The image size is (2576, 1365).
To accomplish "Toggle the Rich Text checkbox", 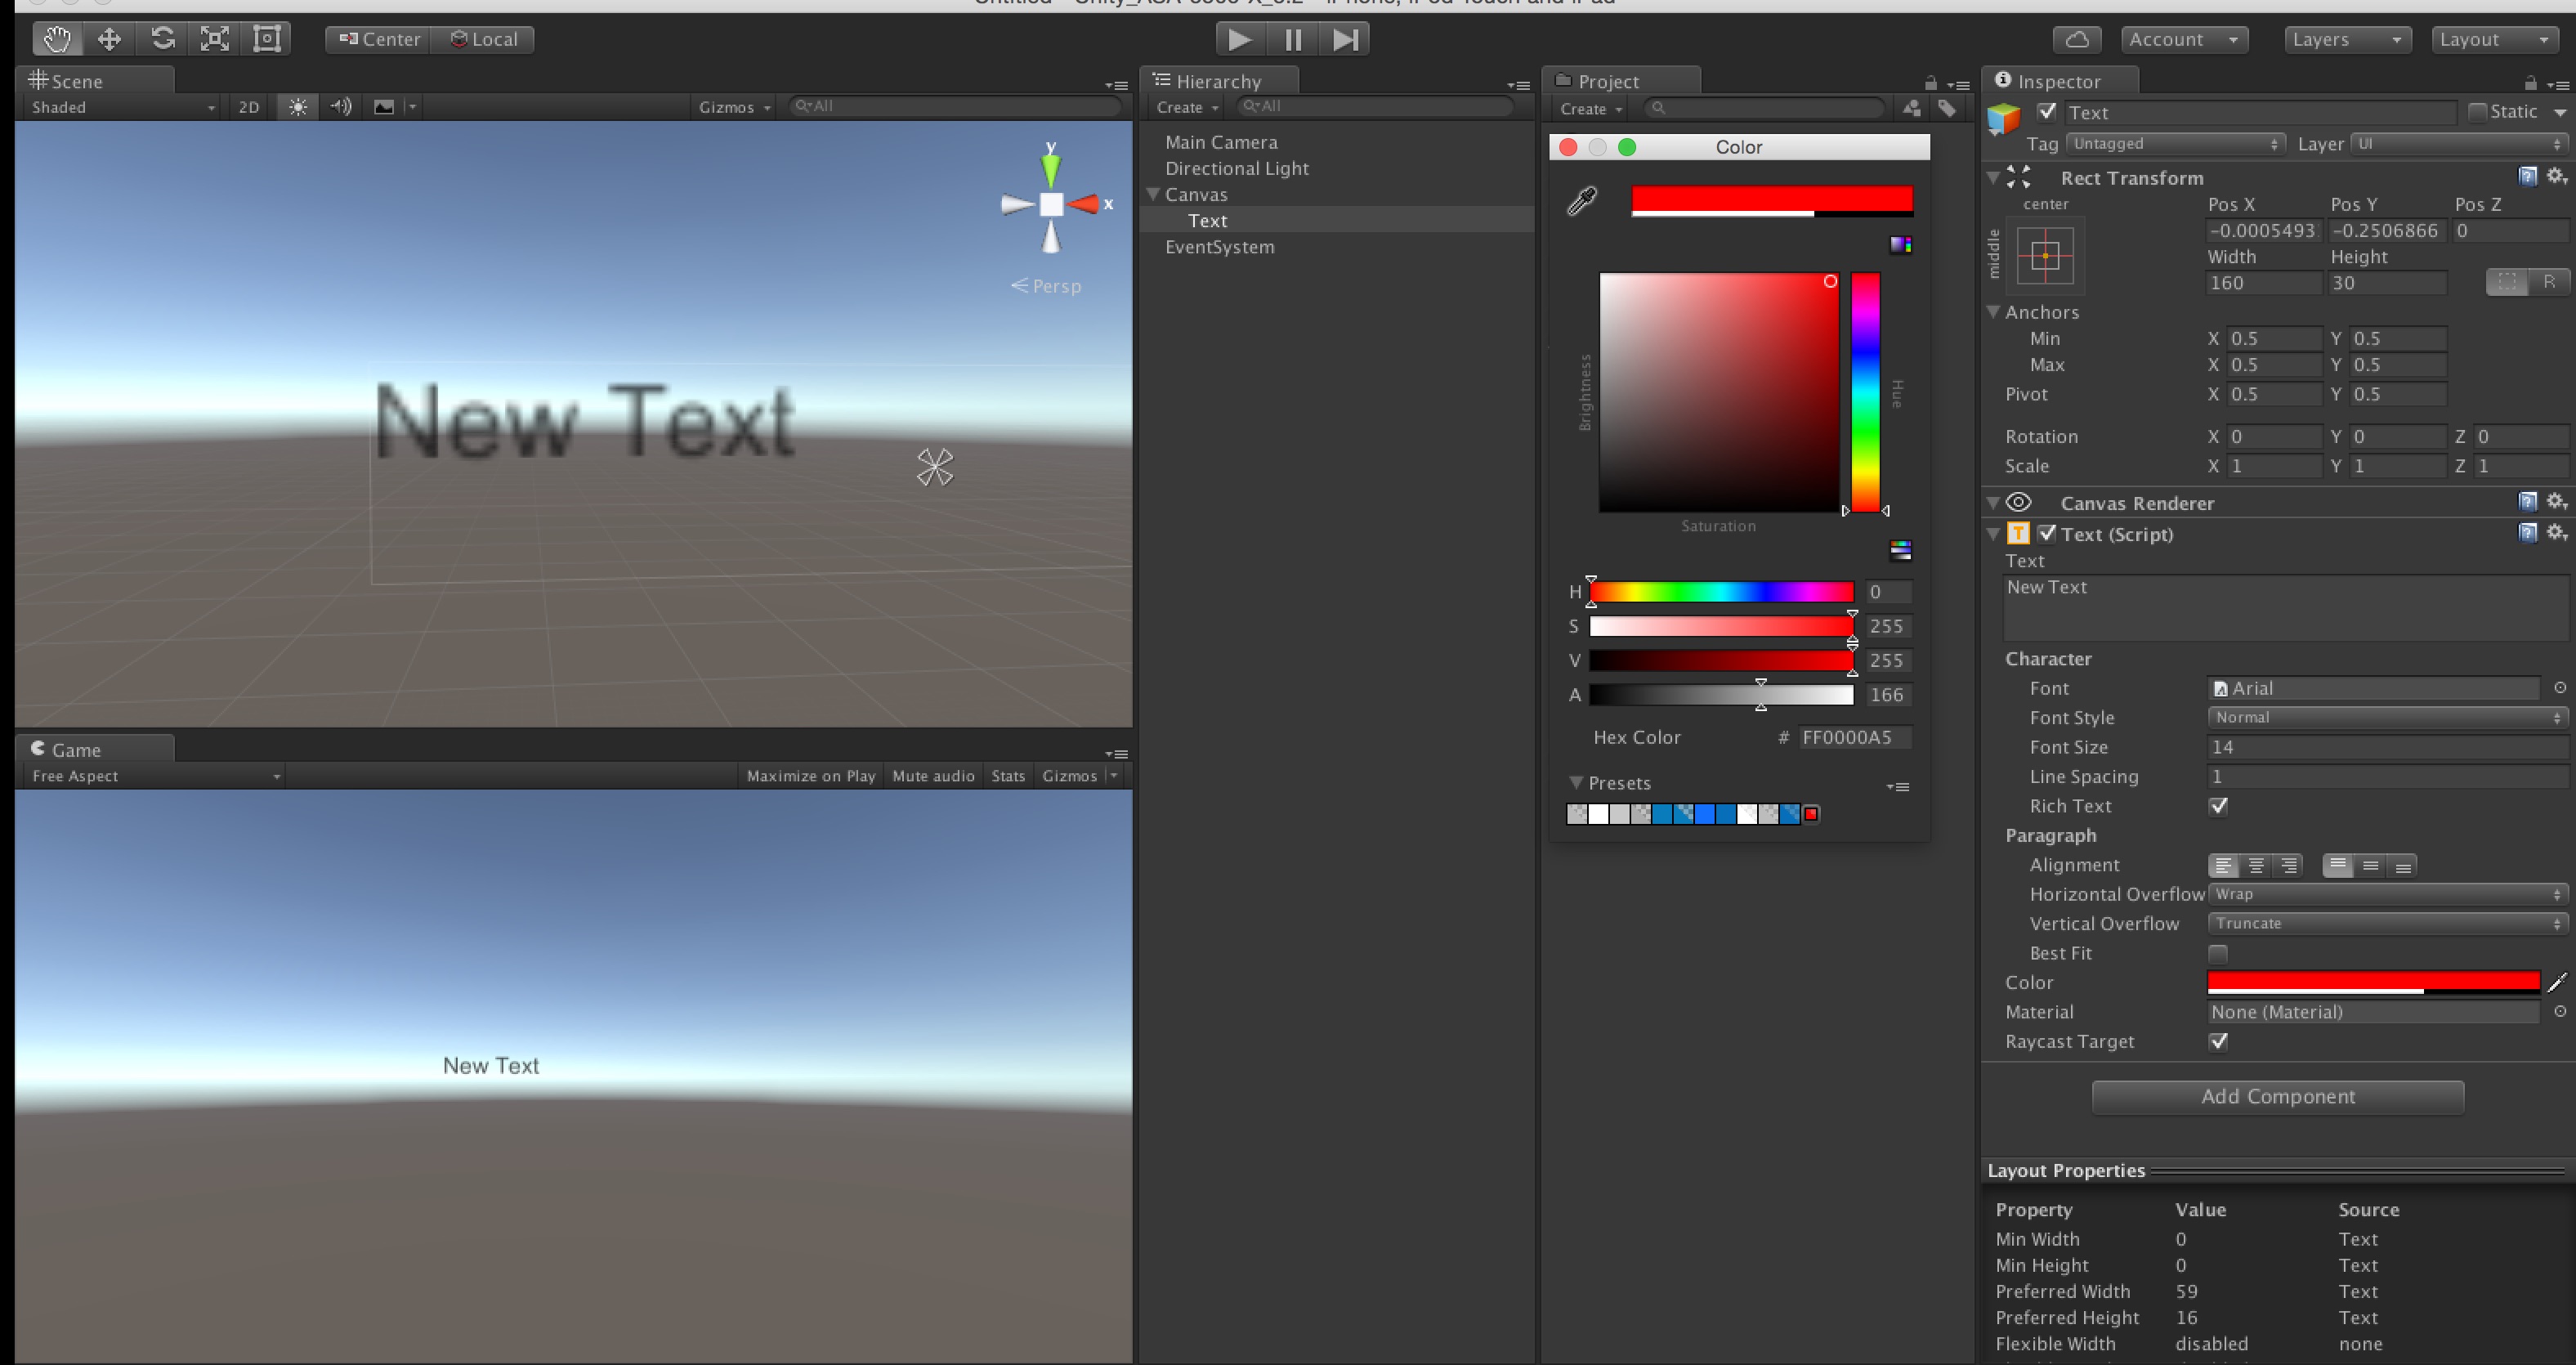I will click(2218, 806).
